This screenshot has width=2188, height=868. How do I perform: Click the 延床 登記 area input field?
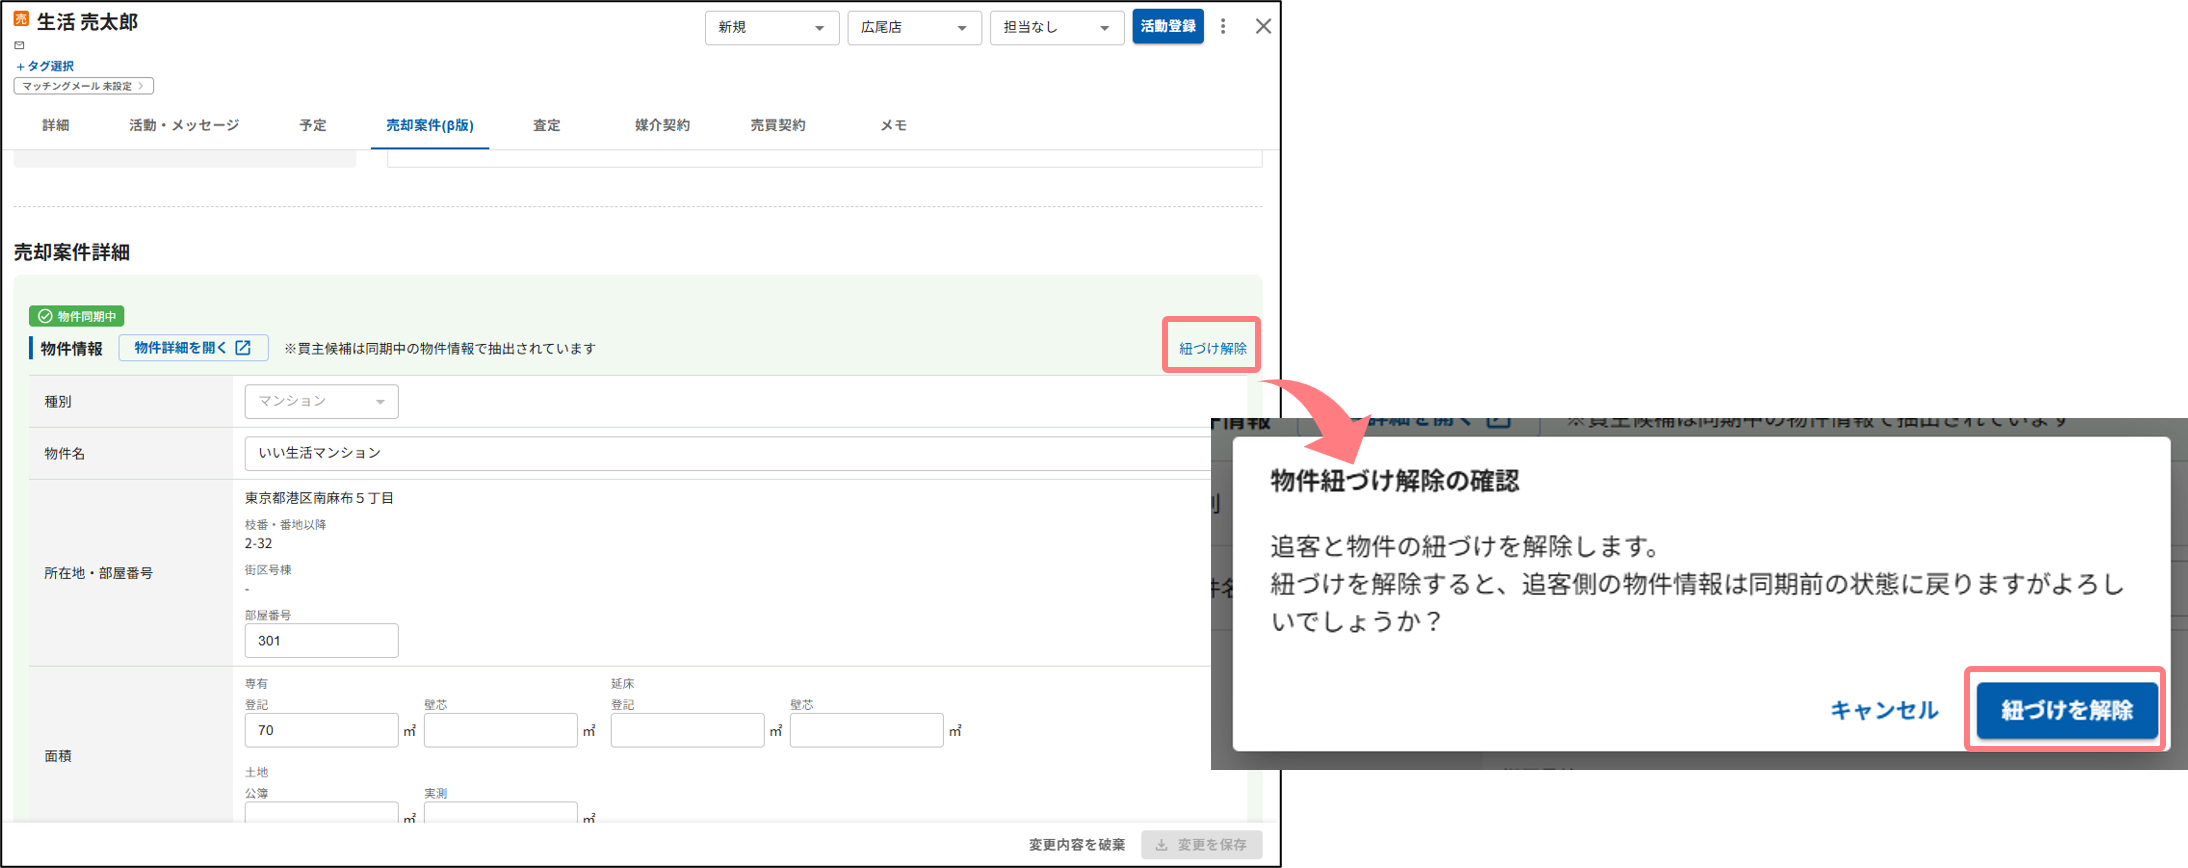click(687, 730)
